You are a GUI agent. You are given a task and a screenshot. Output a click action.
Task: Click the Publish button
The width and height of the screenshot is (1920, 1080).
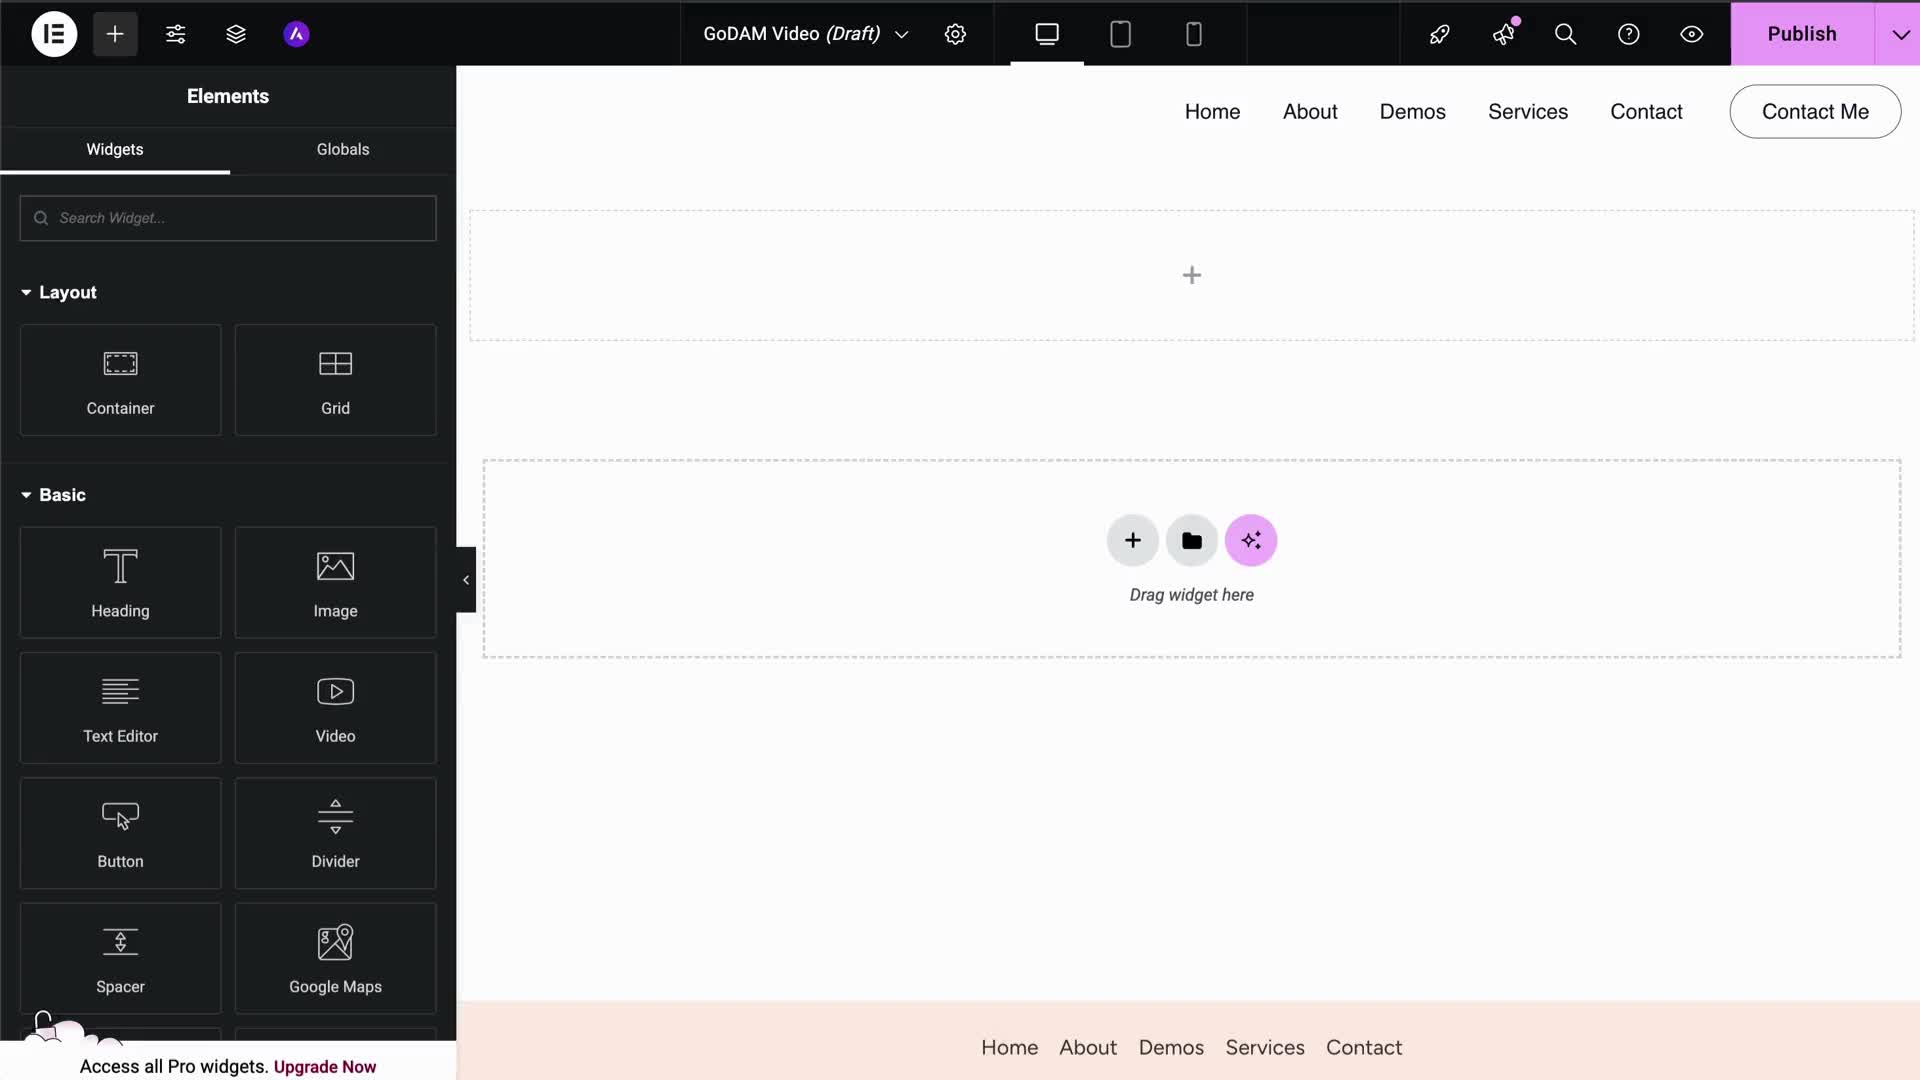(1802, 33)
